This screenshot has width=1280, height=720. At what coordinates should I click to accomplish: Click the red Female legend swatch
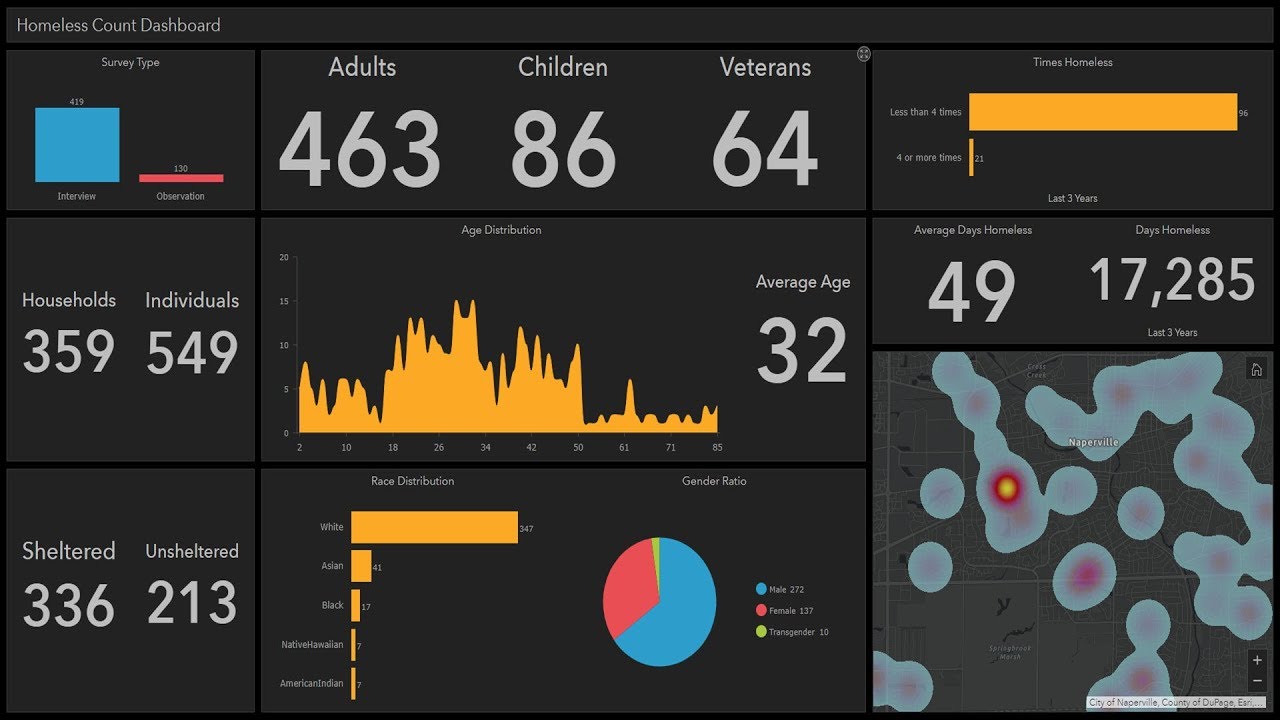point(761,610)
